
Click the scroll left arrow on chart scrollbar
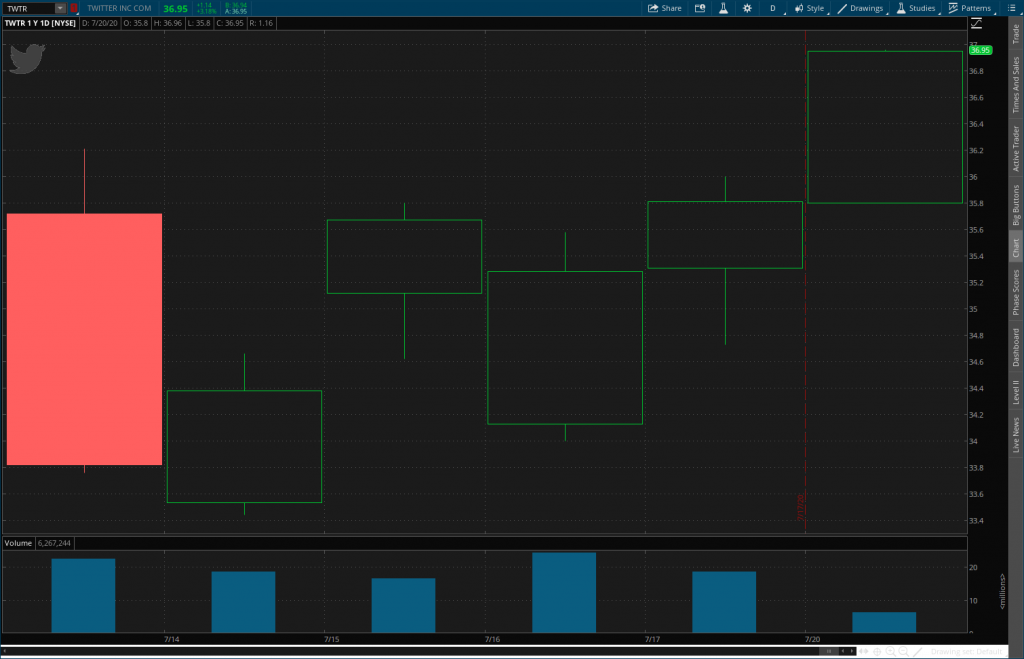[842, 651]
